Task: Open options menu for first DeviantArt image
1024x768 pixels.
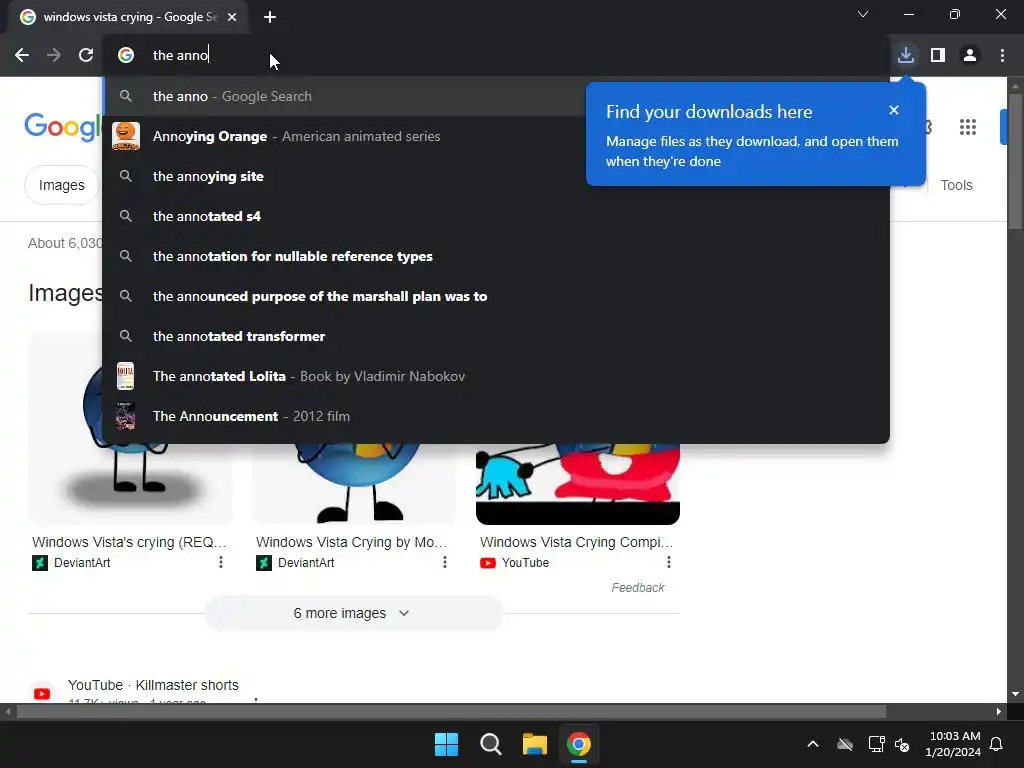Action: [221, 562]
